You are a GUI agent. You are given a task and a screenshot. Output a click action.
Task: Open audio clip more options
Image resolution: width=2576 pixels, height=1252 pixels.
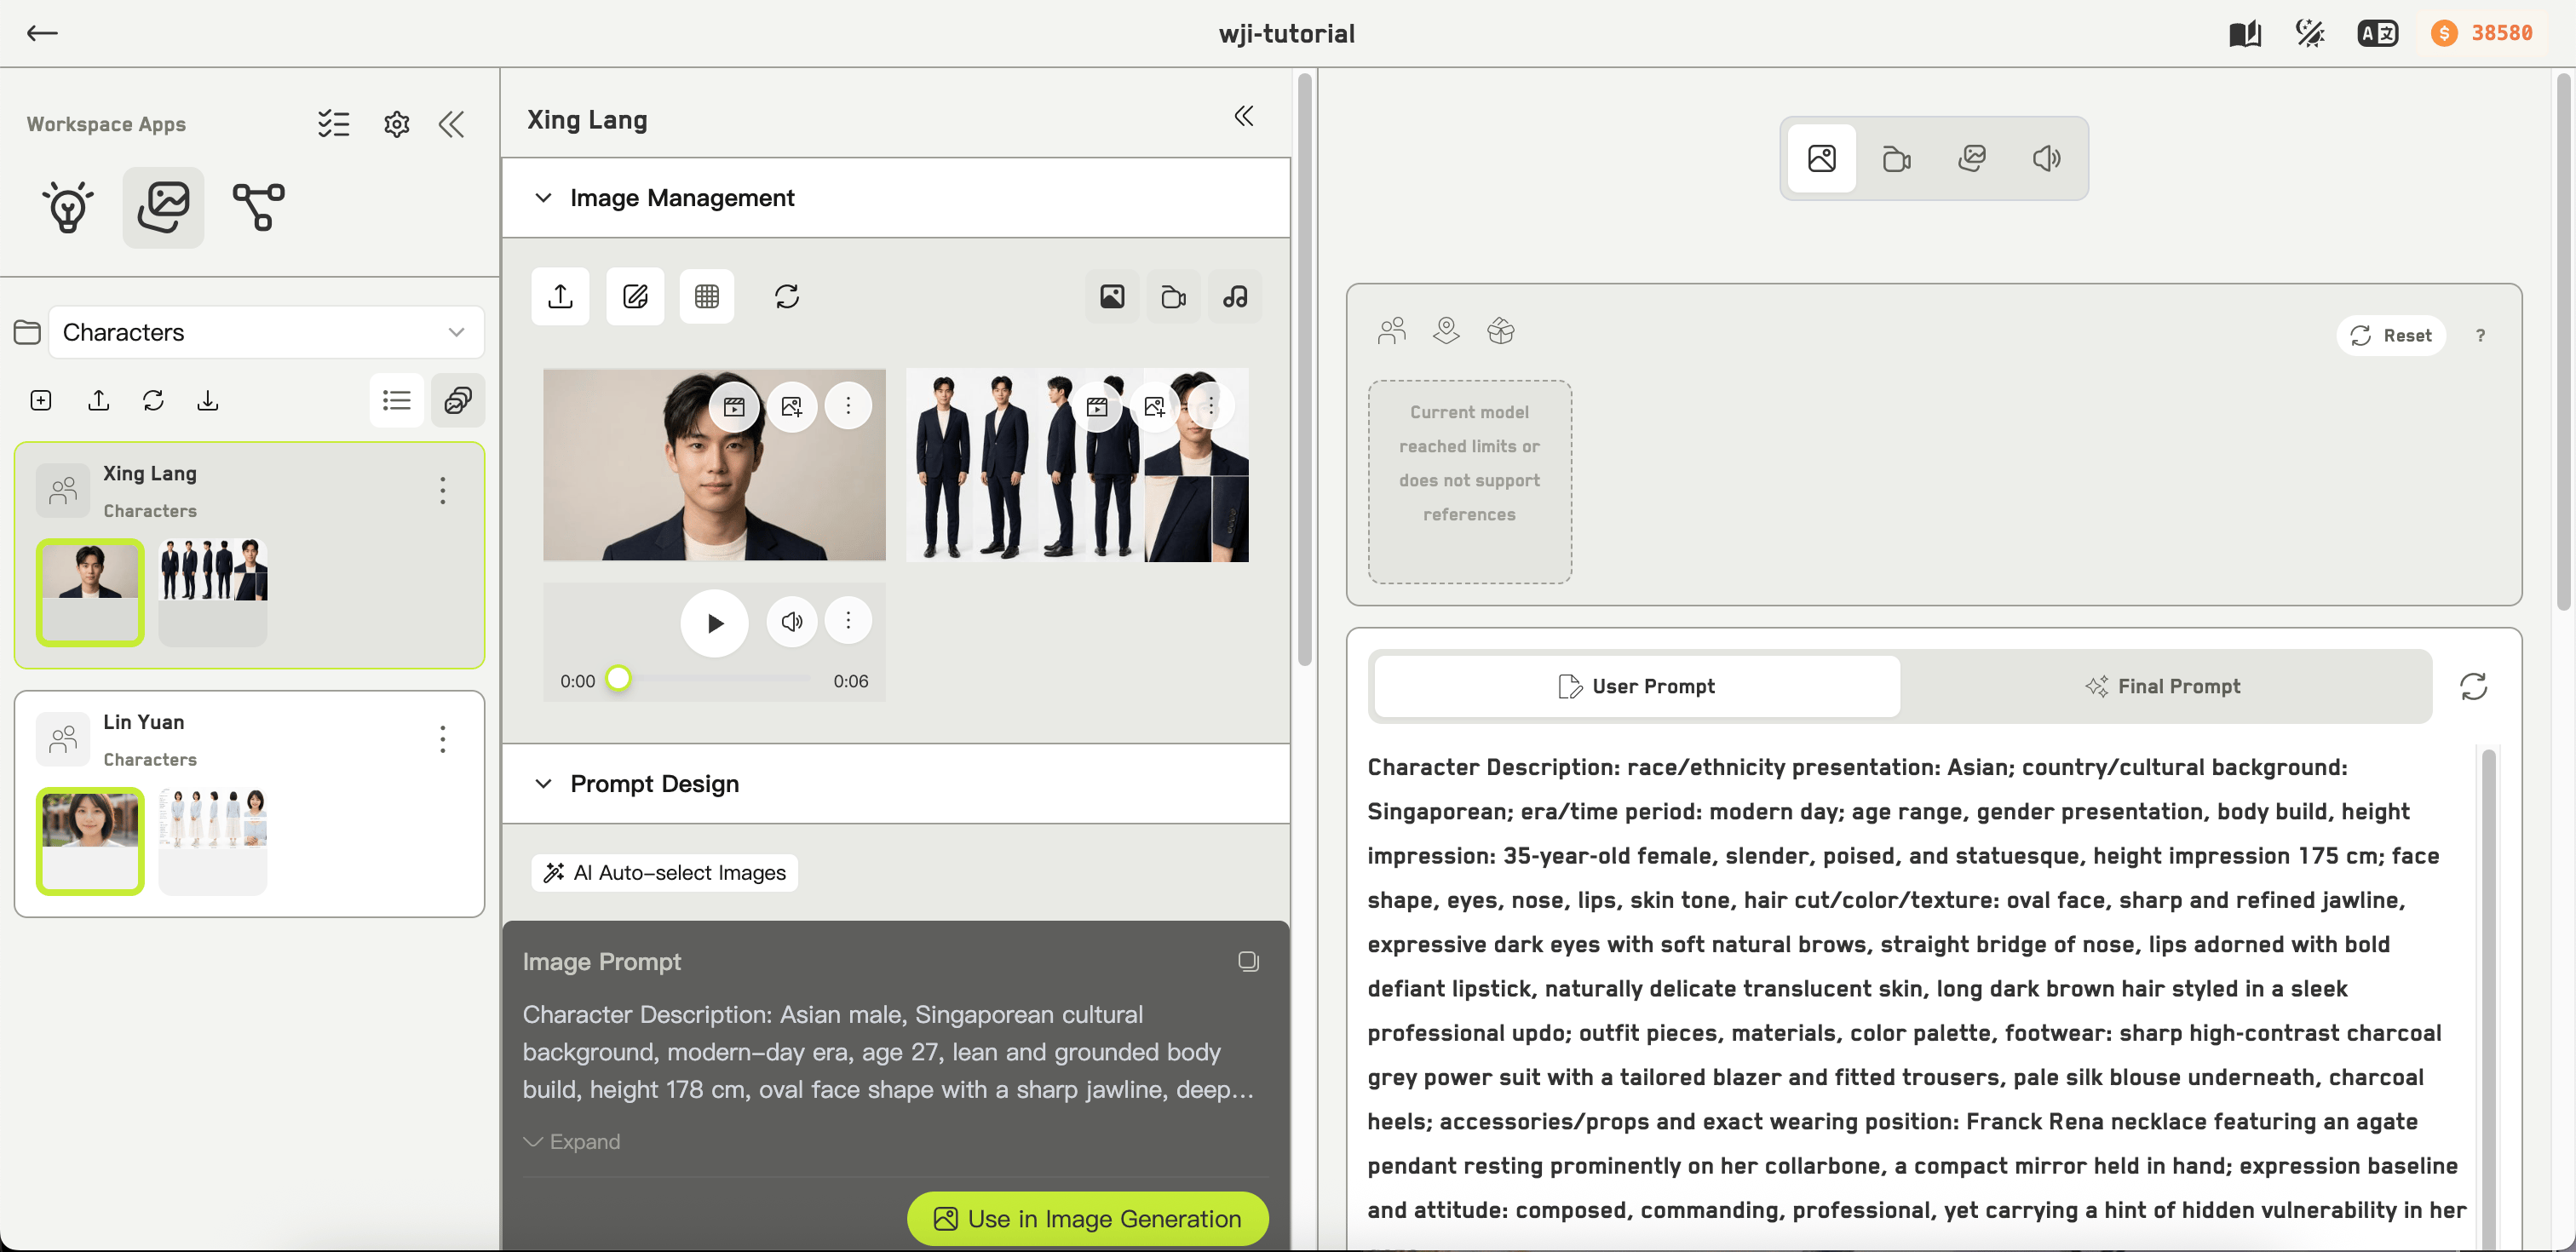coord(848,621)
